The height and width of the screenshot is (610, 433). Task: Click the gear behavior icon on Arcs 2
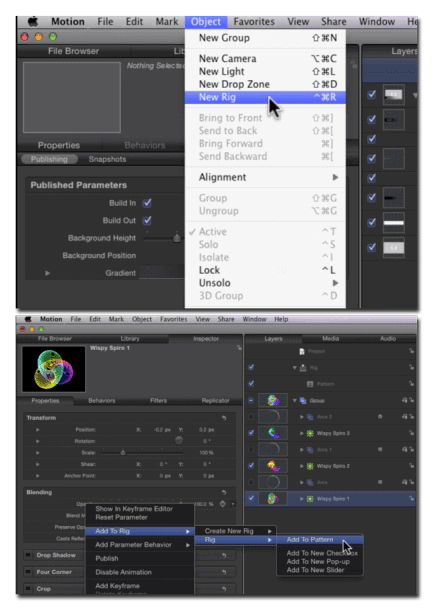tap(380, 417)
